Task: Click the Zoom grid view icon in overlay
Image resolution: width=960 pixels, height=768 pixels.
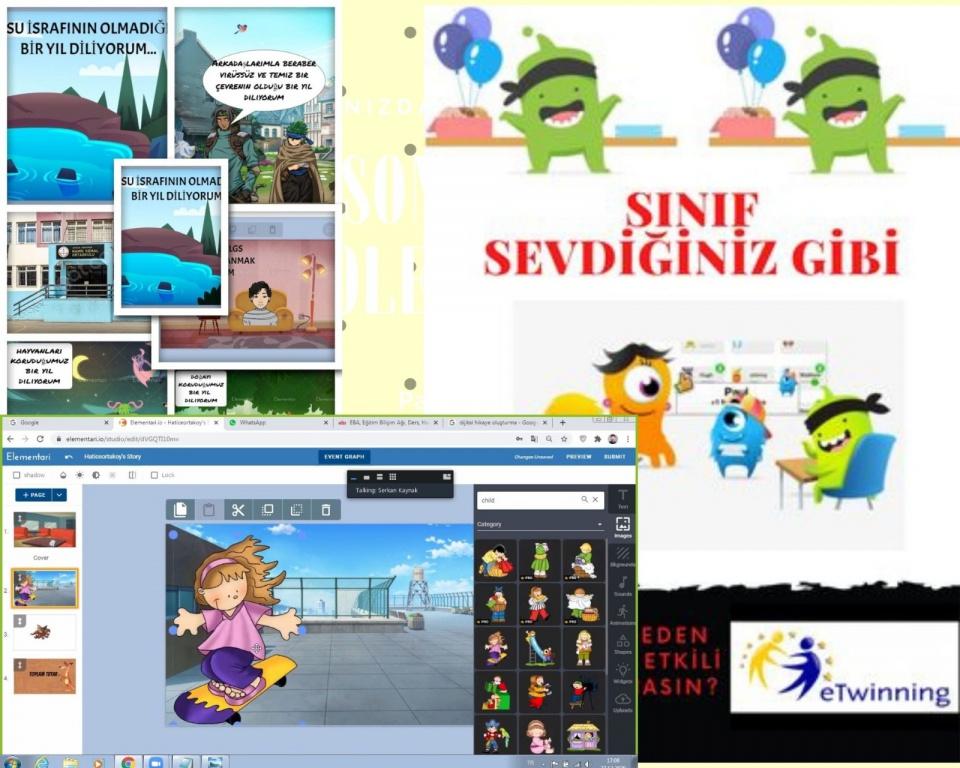Action: point(392,476)
